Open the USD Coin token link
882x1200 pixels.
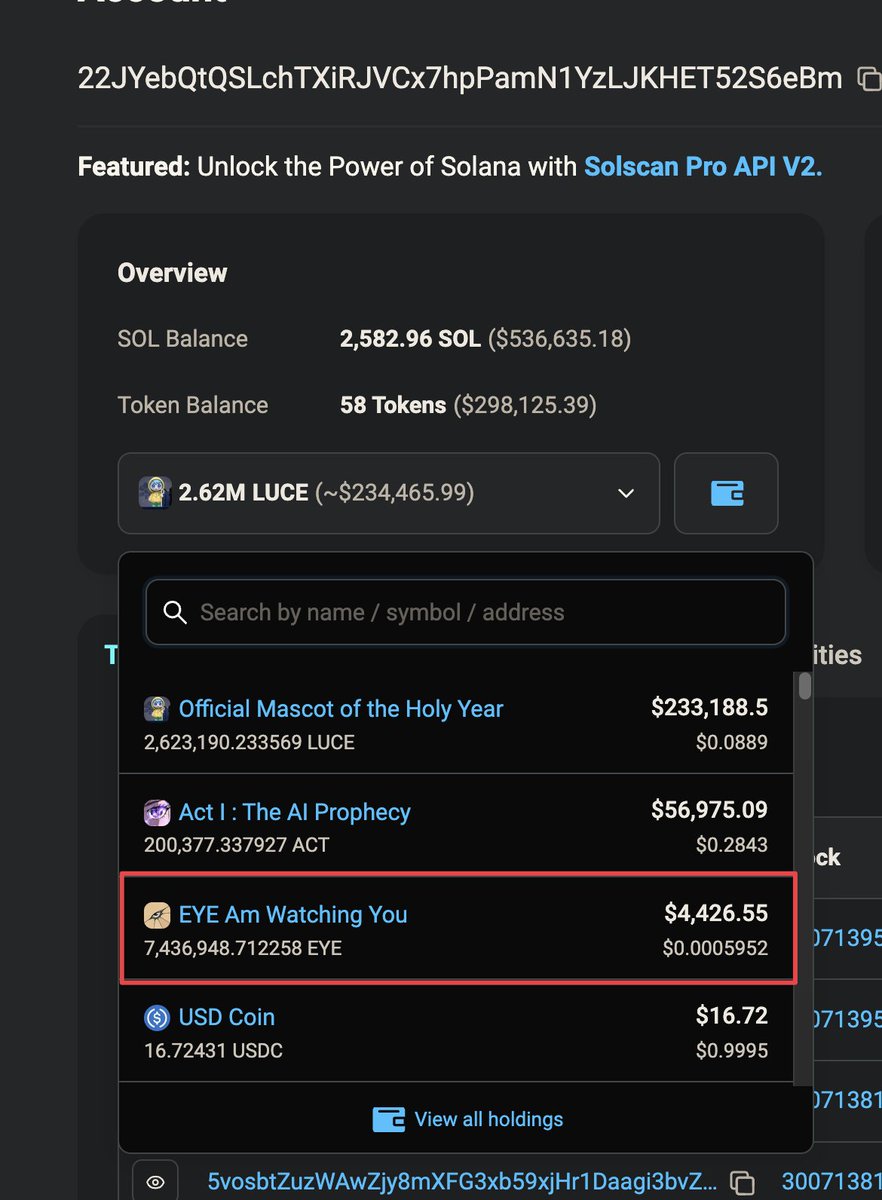pyautogui.click(x=227, y=1017)
